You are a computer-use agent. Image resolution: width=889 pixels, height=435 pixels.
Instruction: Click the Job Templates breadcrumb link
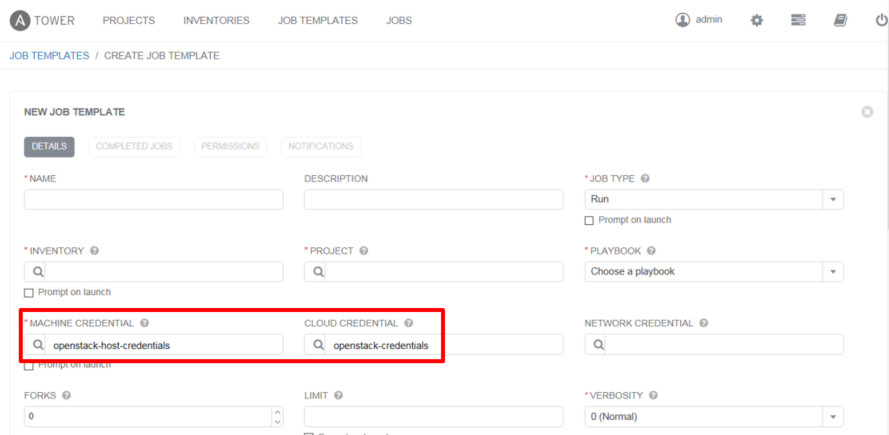pyautogui.click(x=49, y=56)
